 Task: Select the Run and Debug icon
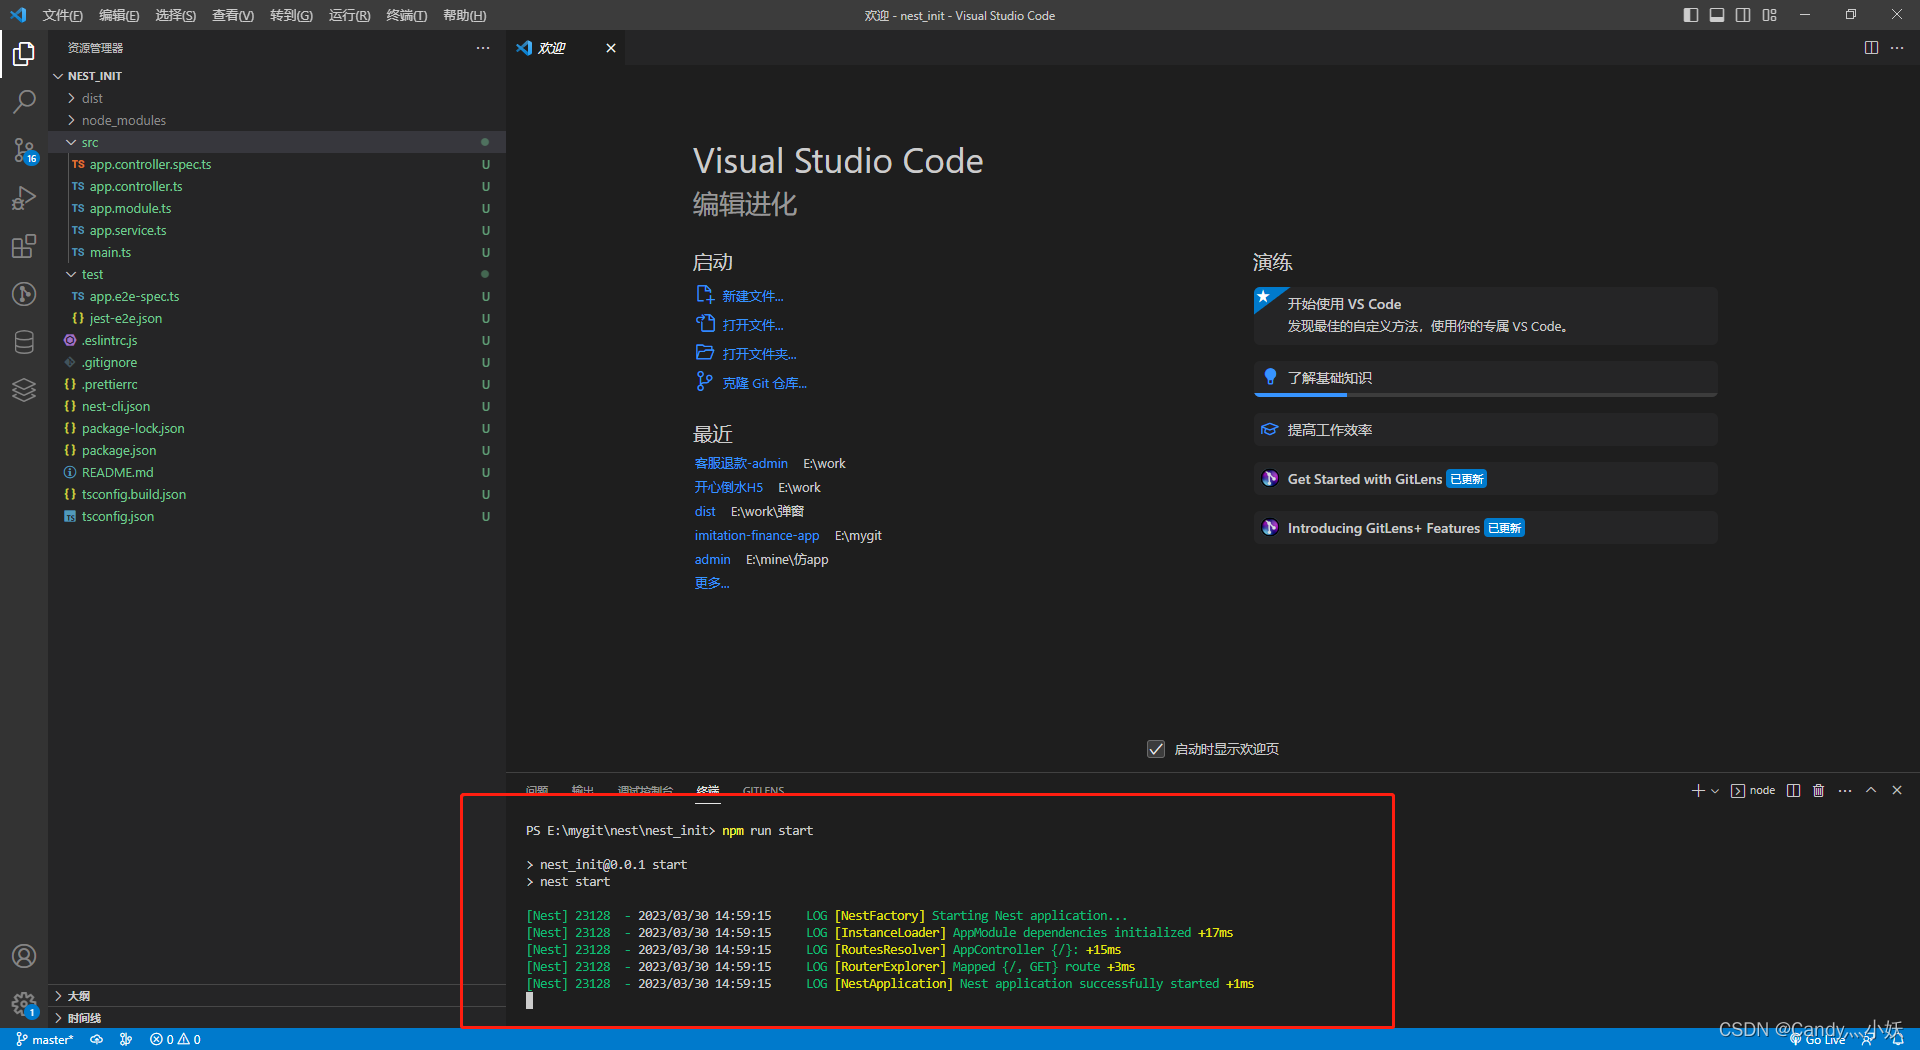click(x=24, y=198)
